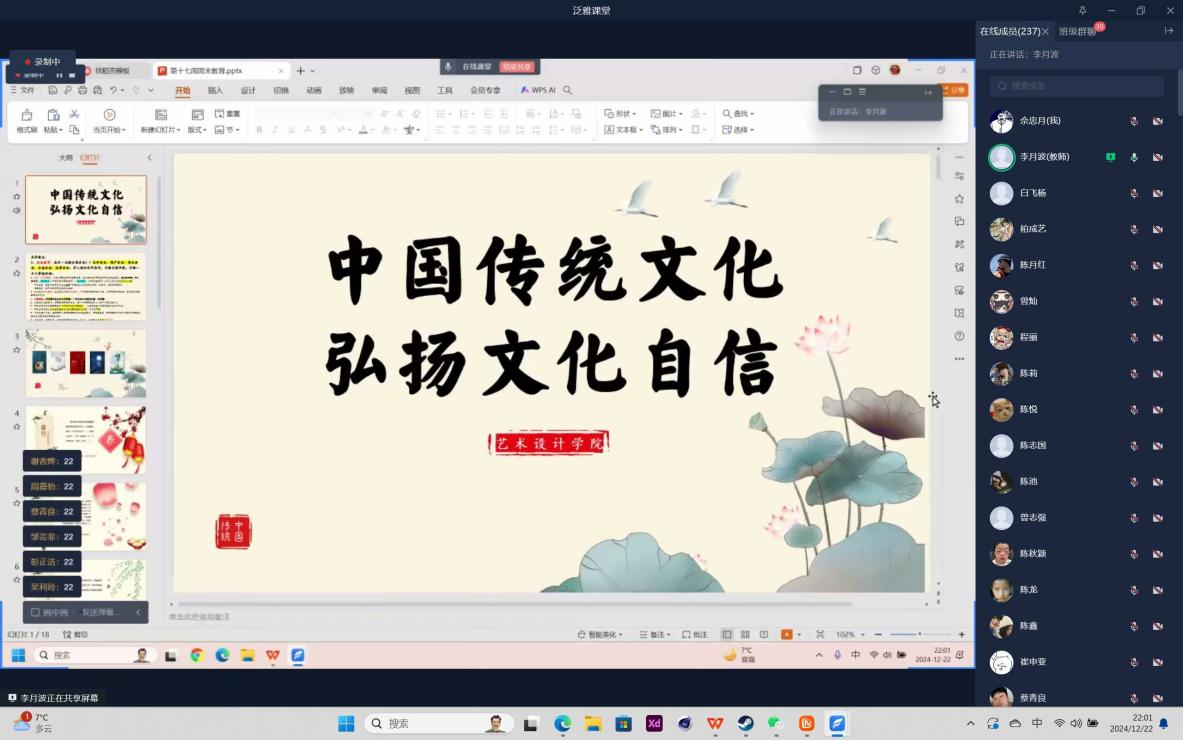Open the 插入 ribbon tab
This screenshot has width=1183, height=740.
215,91
